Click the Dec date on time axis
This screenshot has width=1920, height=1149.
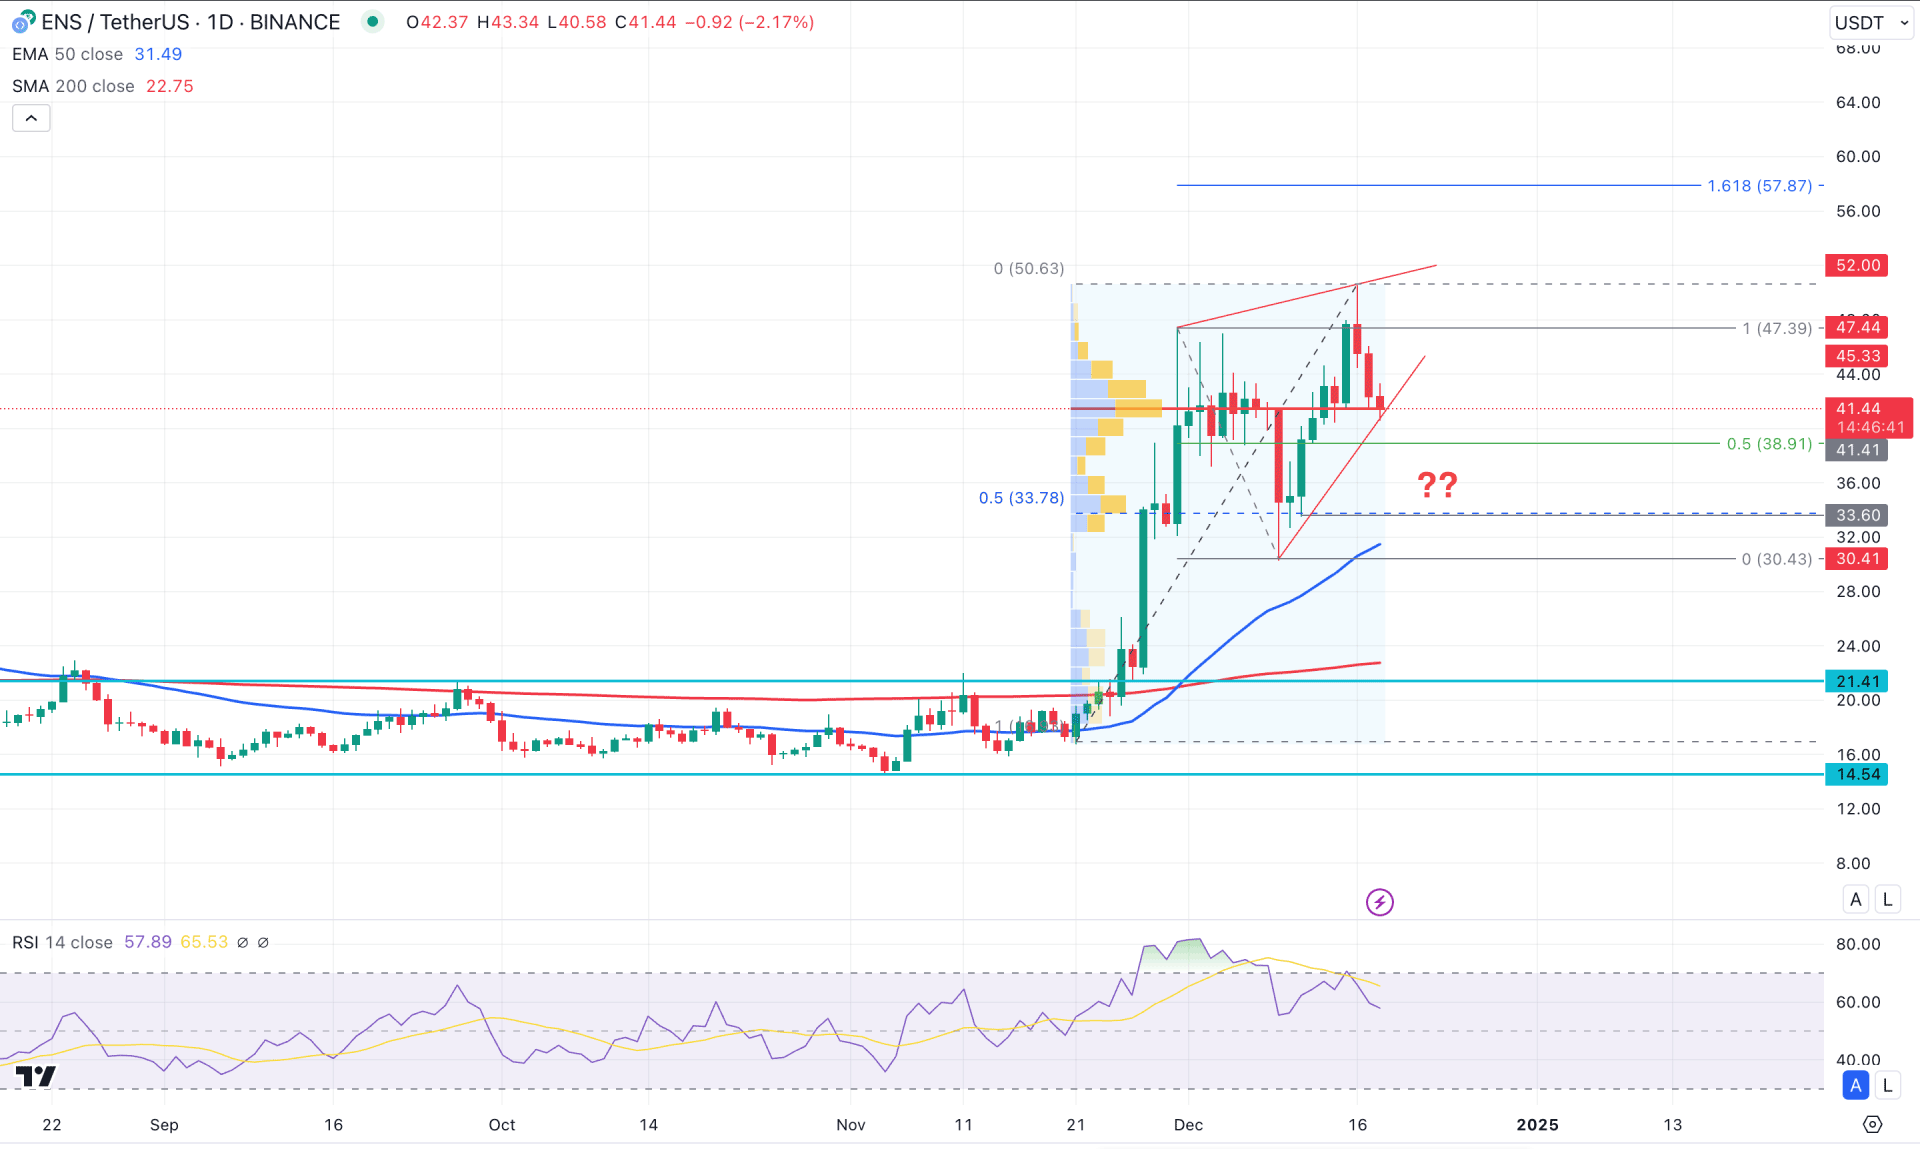click(1188, 1125)
